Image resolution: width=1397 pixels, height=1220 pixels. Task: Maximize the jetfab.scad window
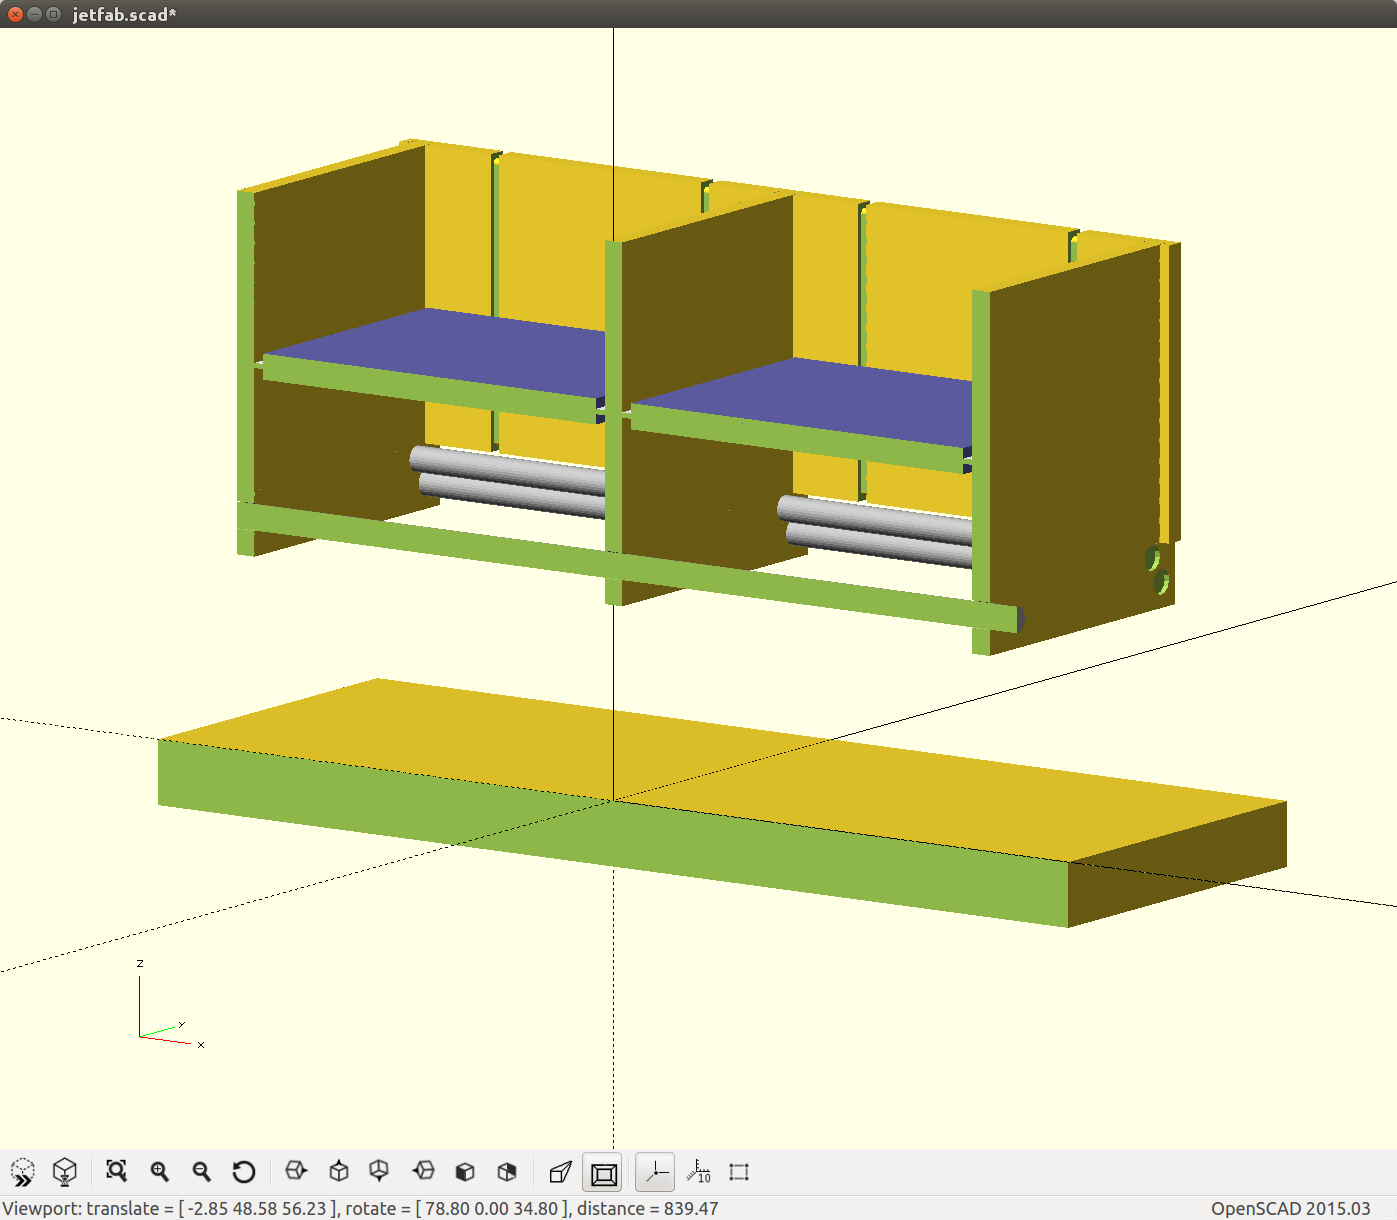point(53,14)
